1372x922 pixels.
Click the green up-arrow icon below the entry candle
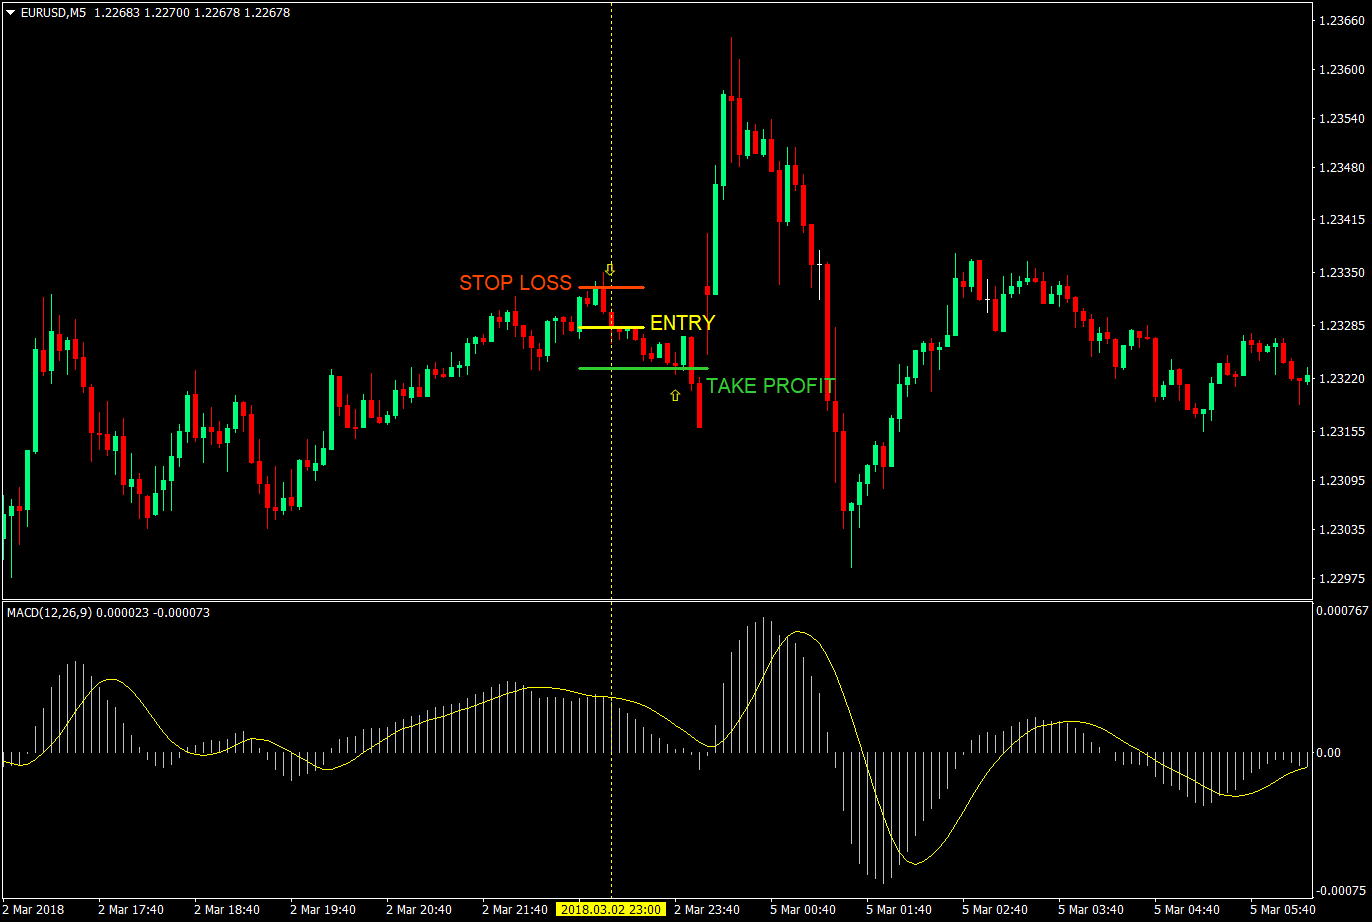pos(675,396)
